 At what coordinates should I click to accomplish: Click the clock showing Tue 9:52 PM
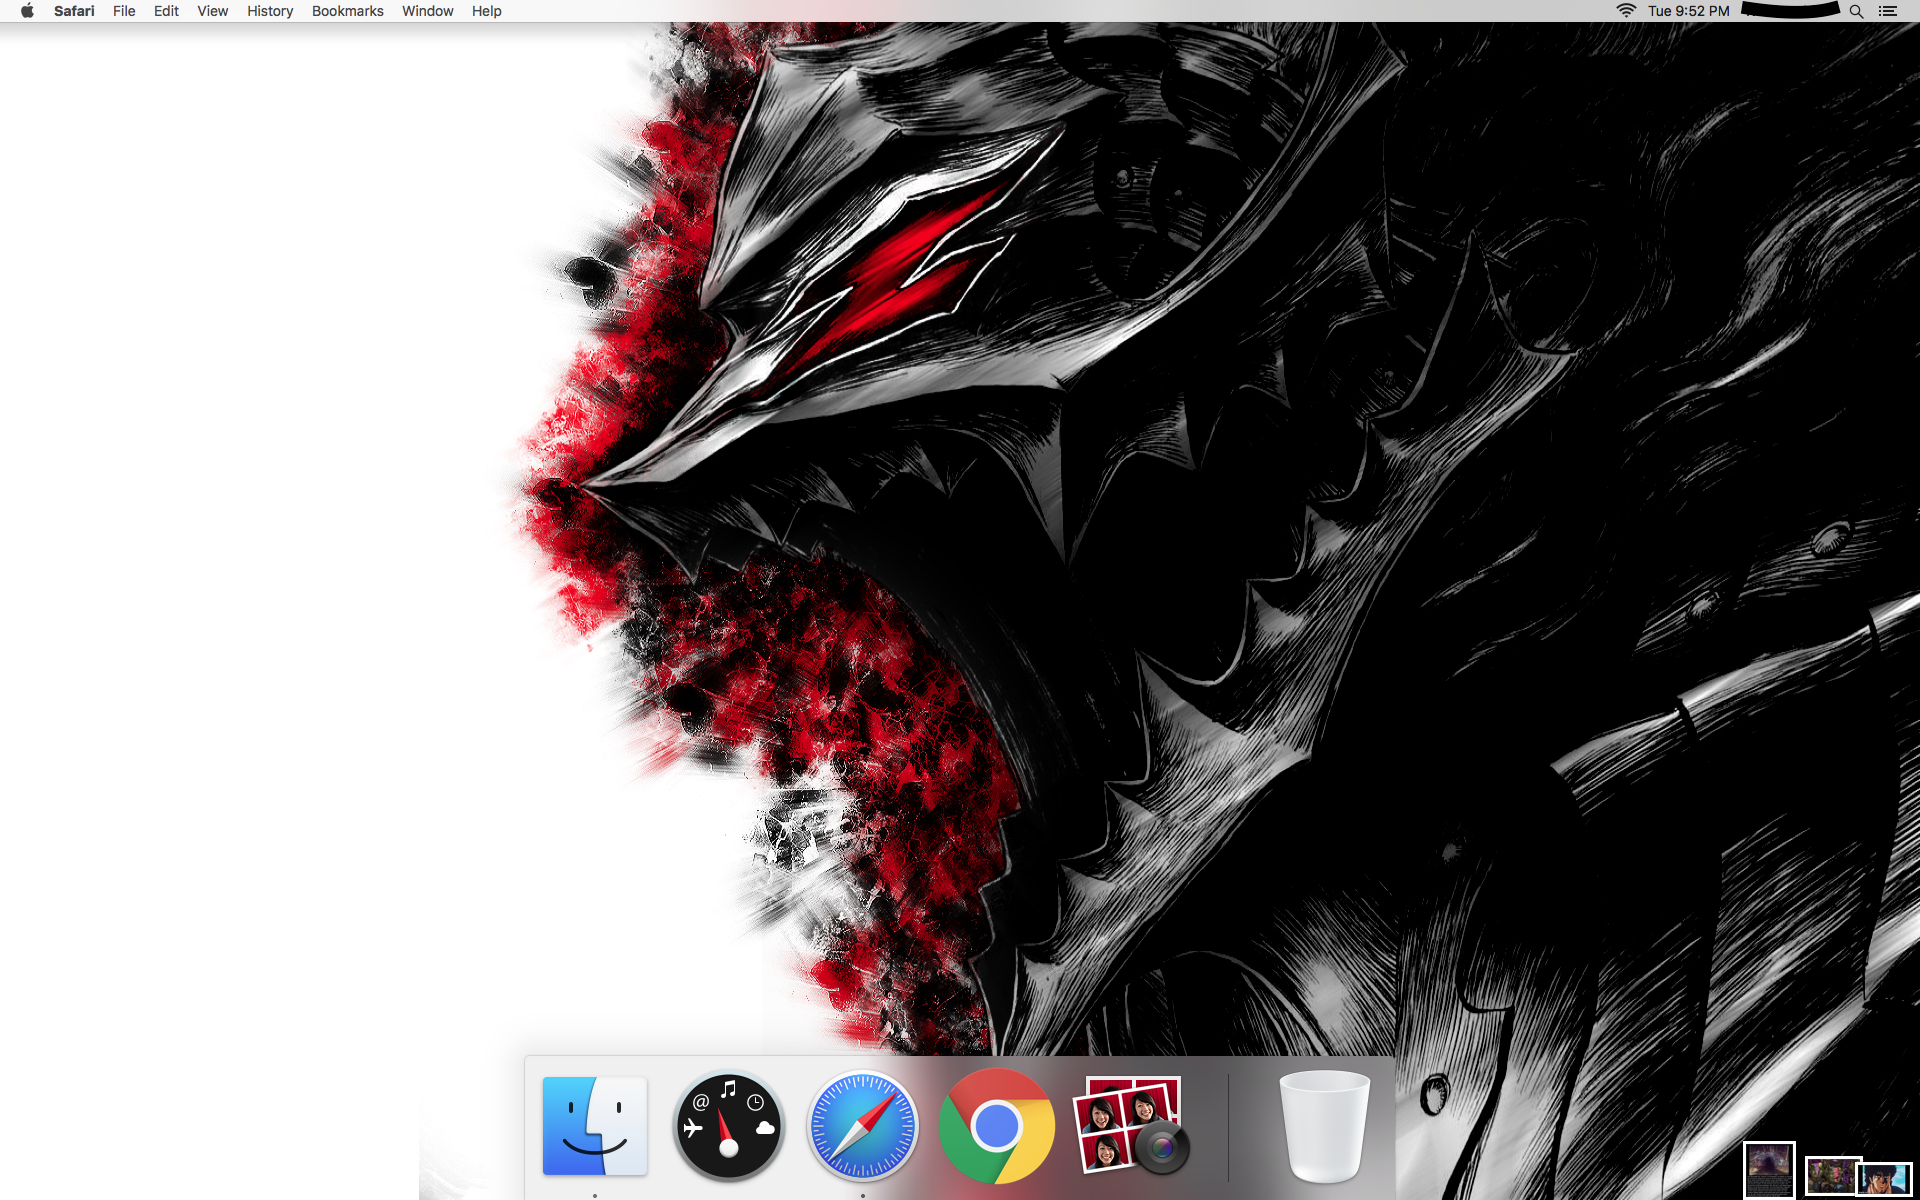tap(1688, 11)
